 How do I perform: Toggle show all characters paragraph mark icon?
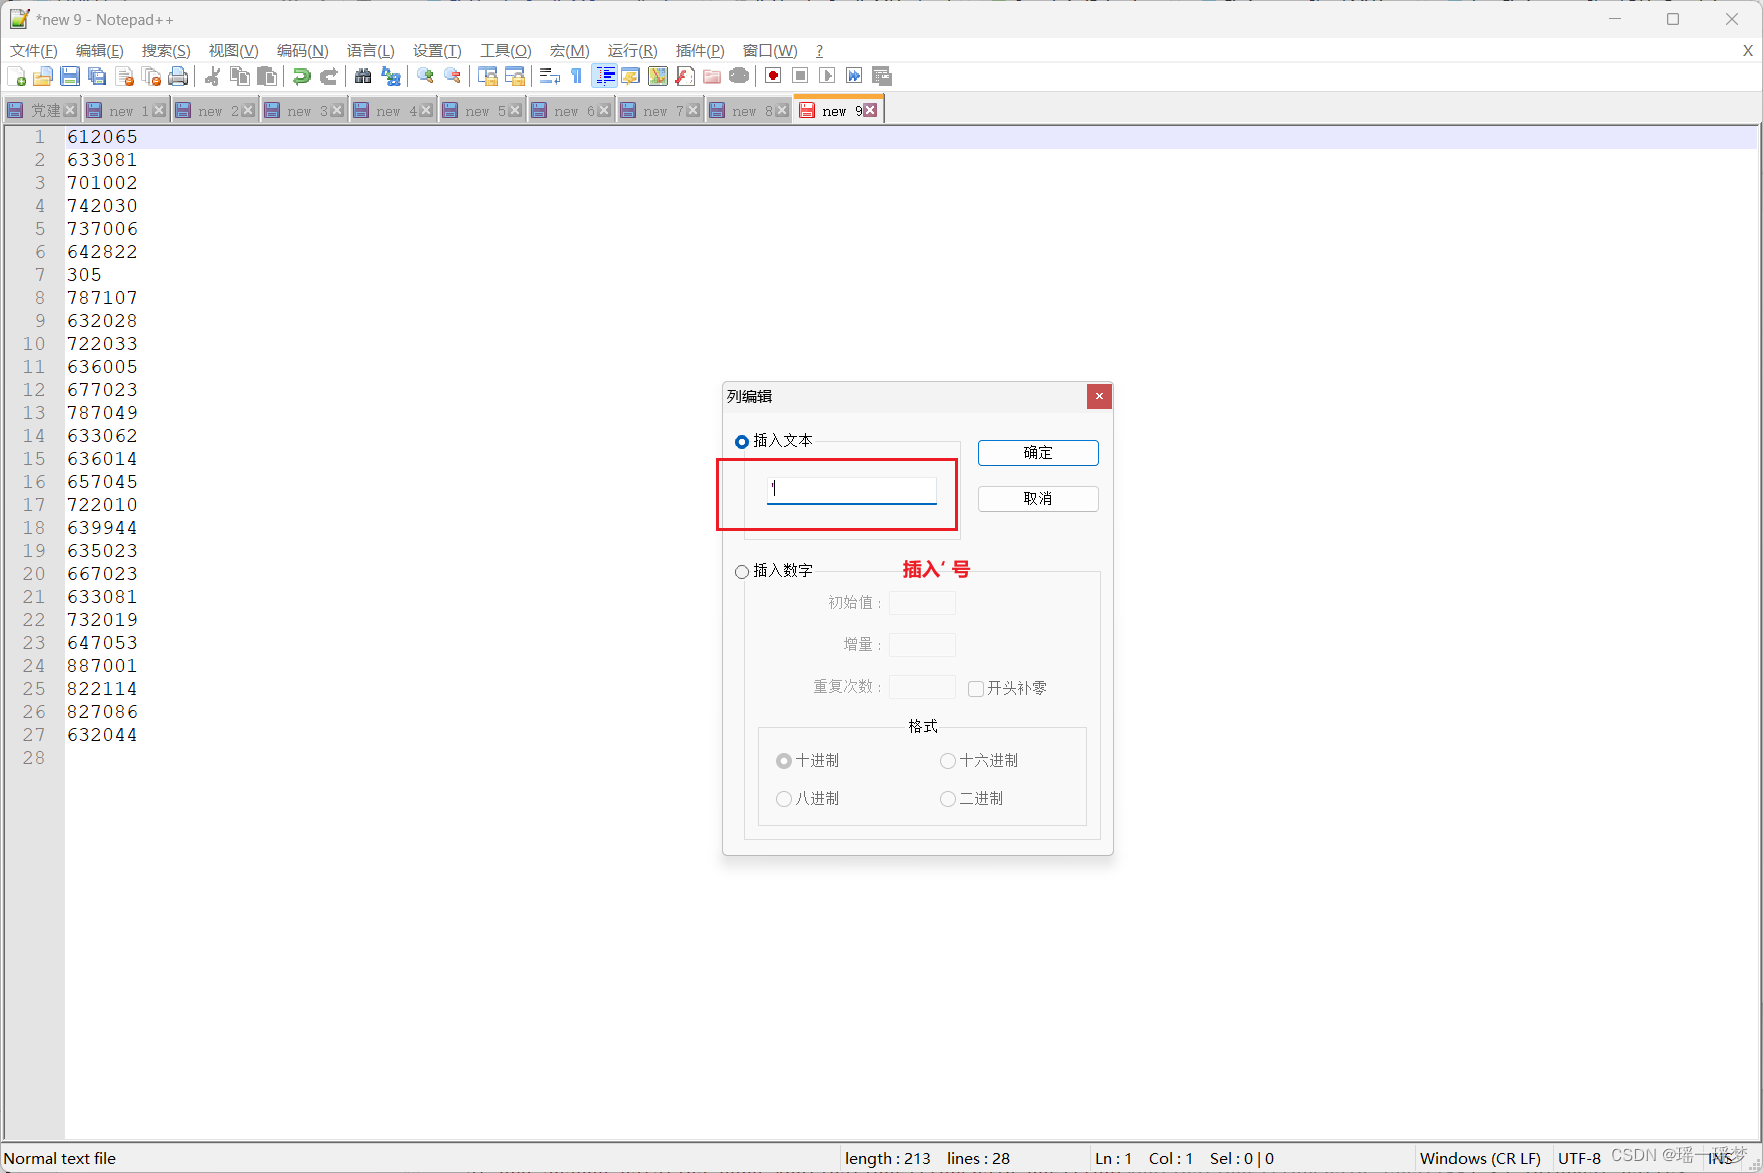[x=576, y=75]
